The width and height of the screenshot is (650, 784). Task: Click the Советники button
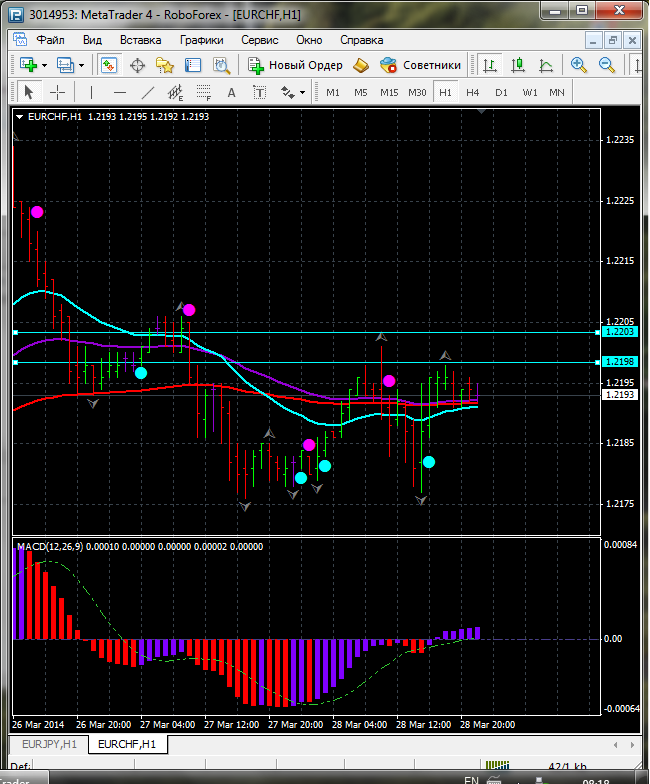421,65
